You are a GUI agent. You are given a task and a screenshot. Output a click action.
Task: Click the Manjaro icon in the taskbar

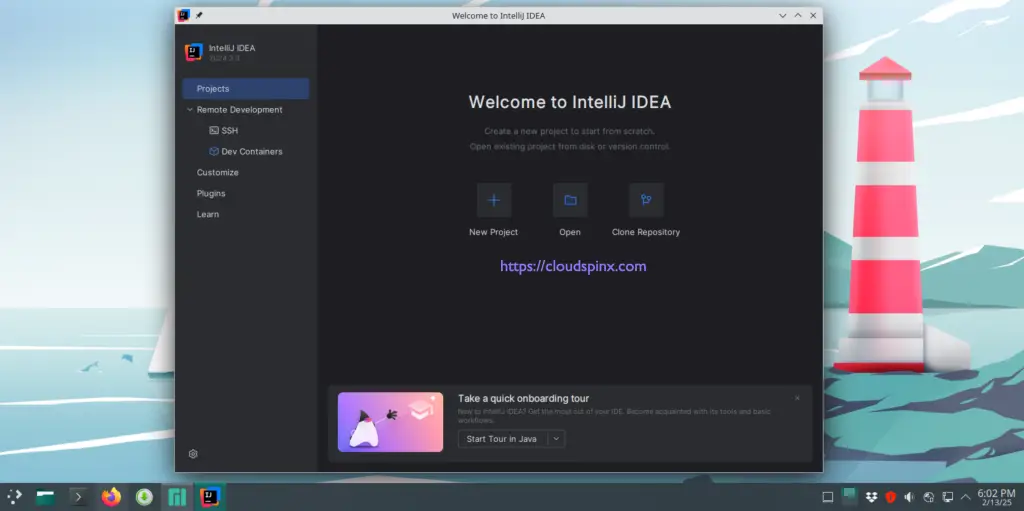178,497
